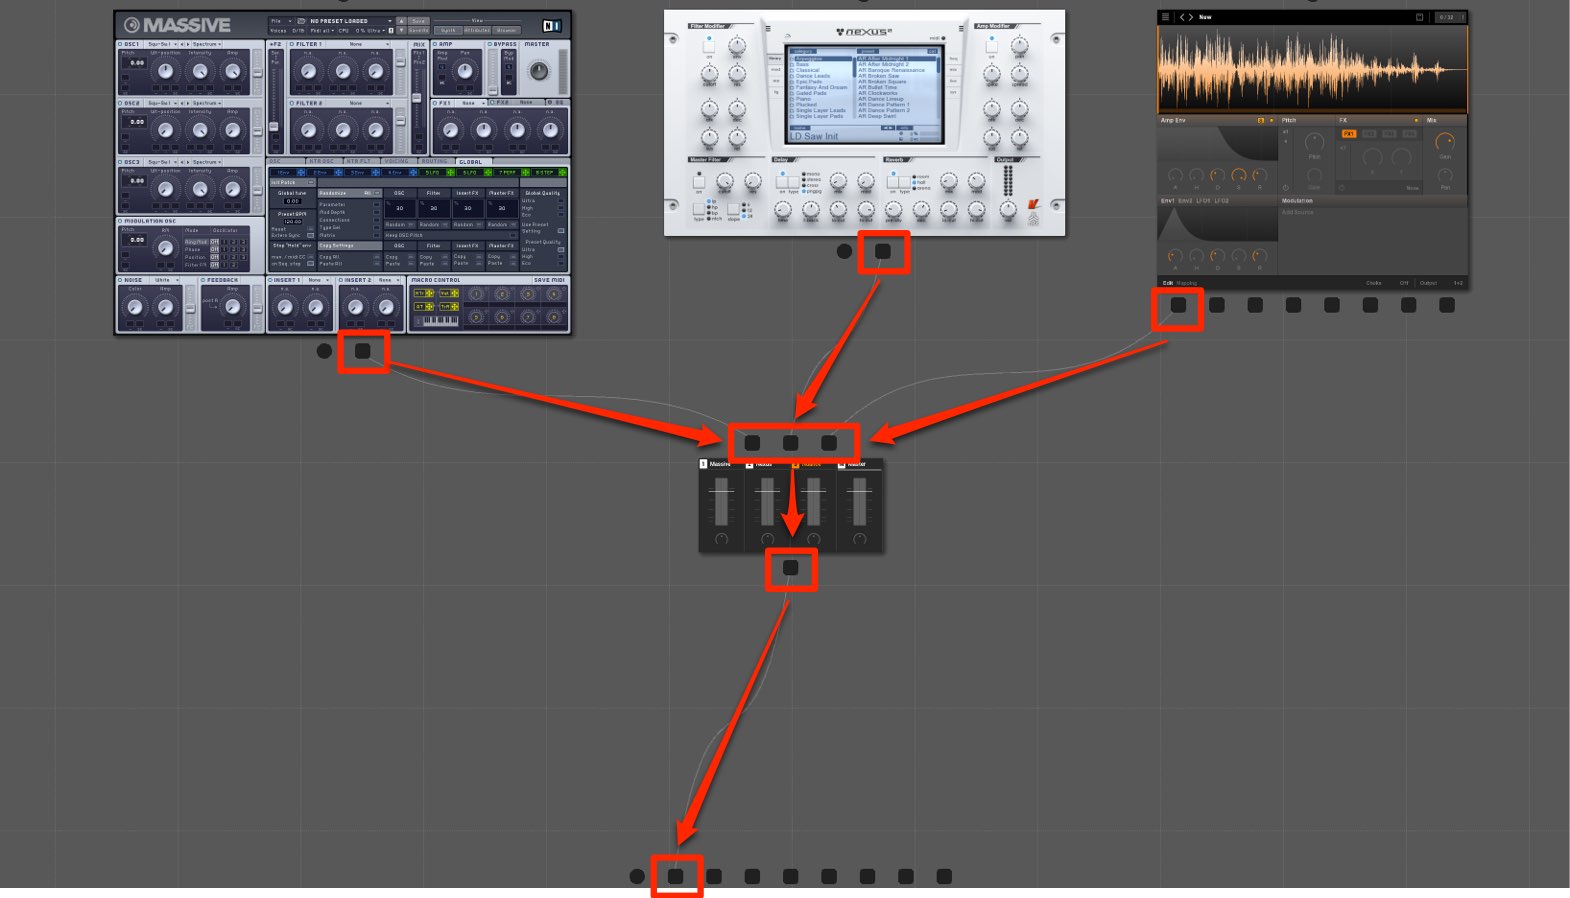
Task: Open the Insert 1 effect dropdown
Action: 317,280
